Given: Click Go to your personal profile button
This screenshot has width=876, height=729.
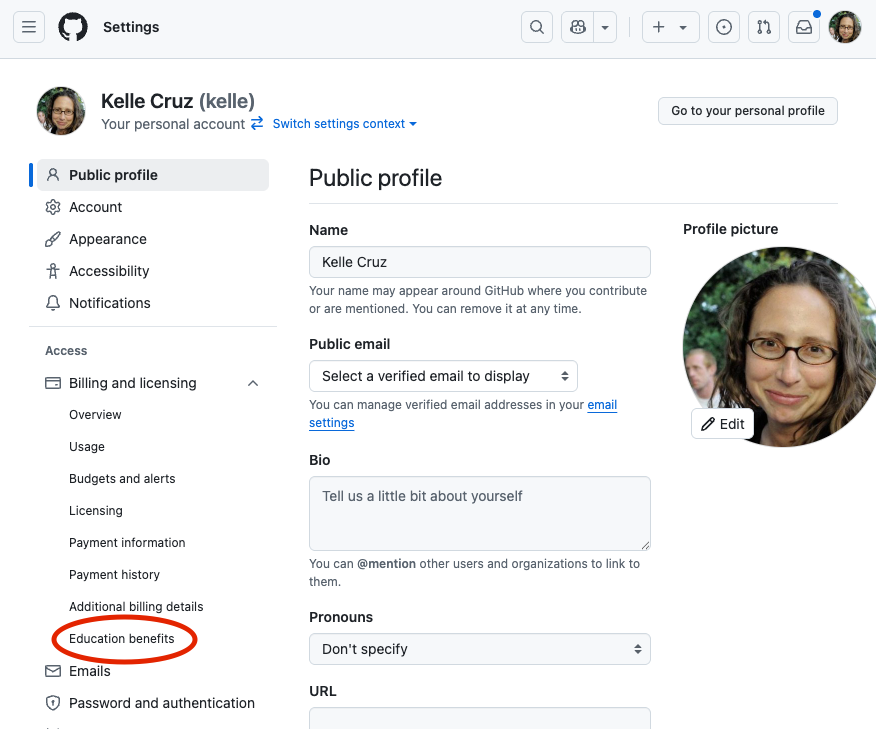Looking at the screenshot, I should pos(748,111).
